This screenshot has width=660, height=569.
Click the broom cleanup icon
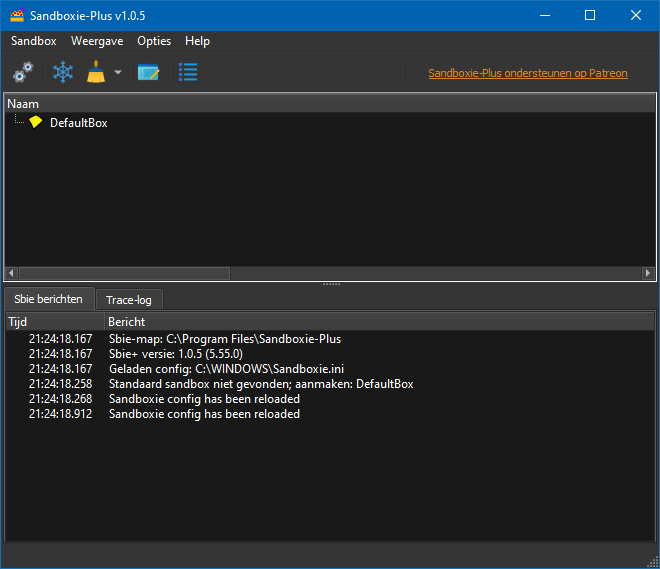[96, 72]
